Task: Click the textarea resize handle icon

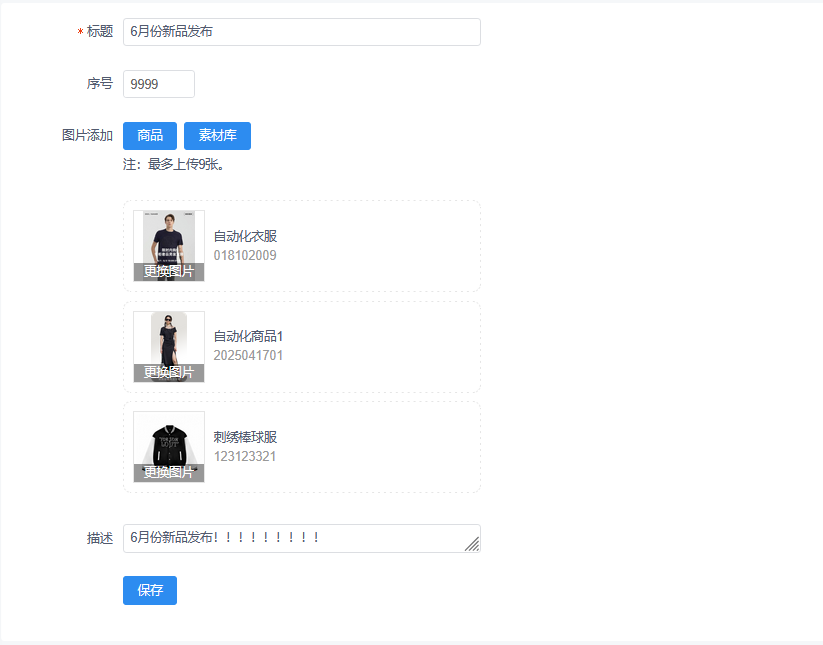Action: 472,544
